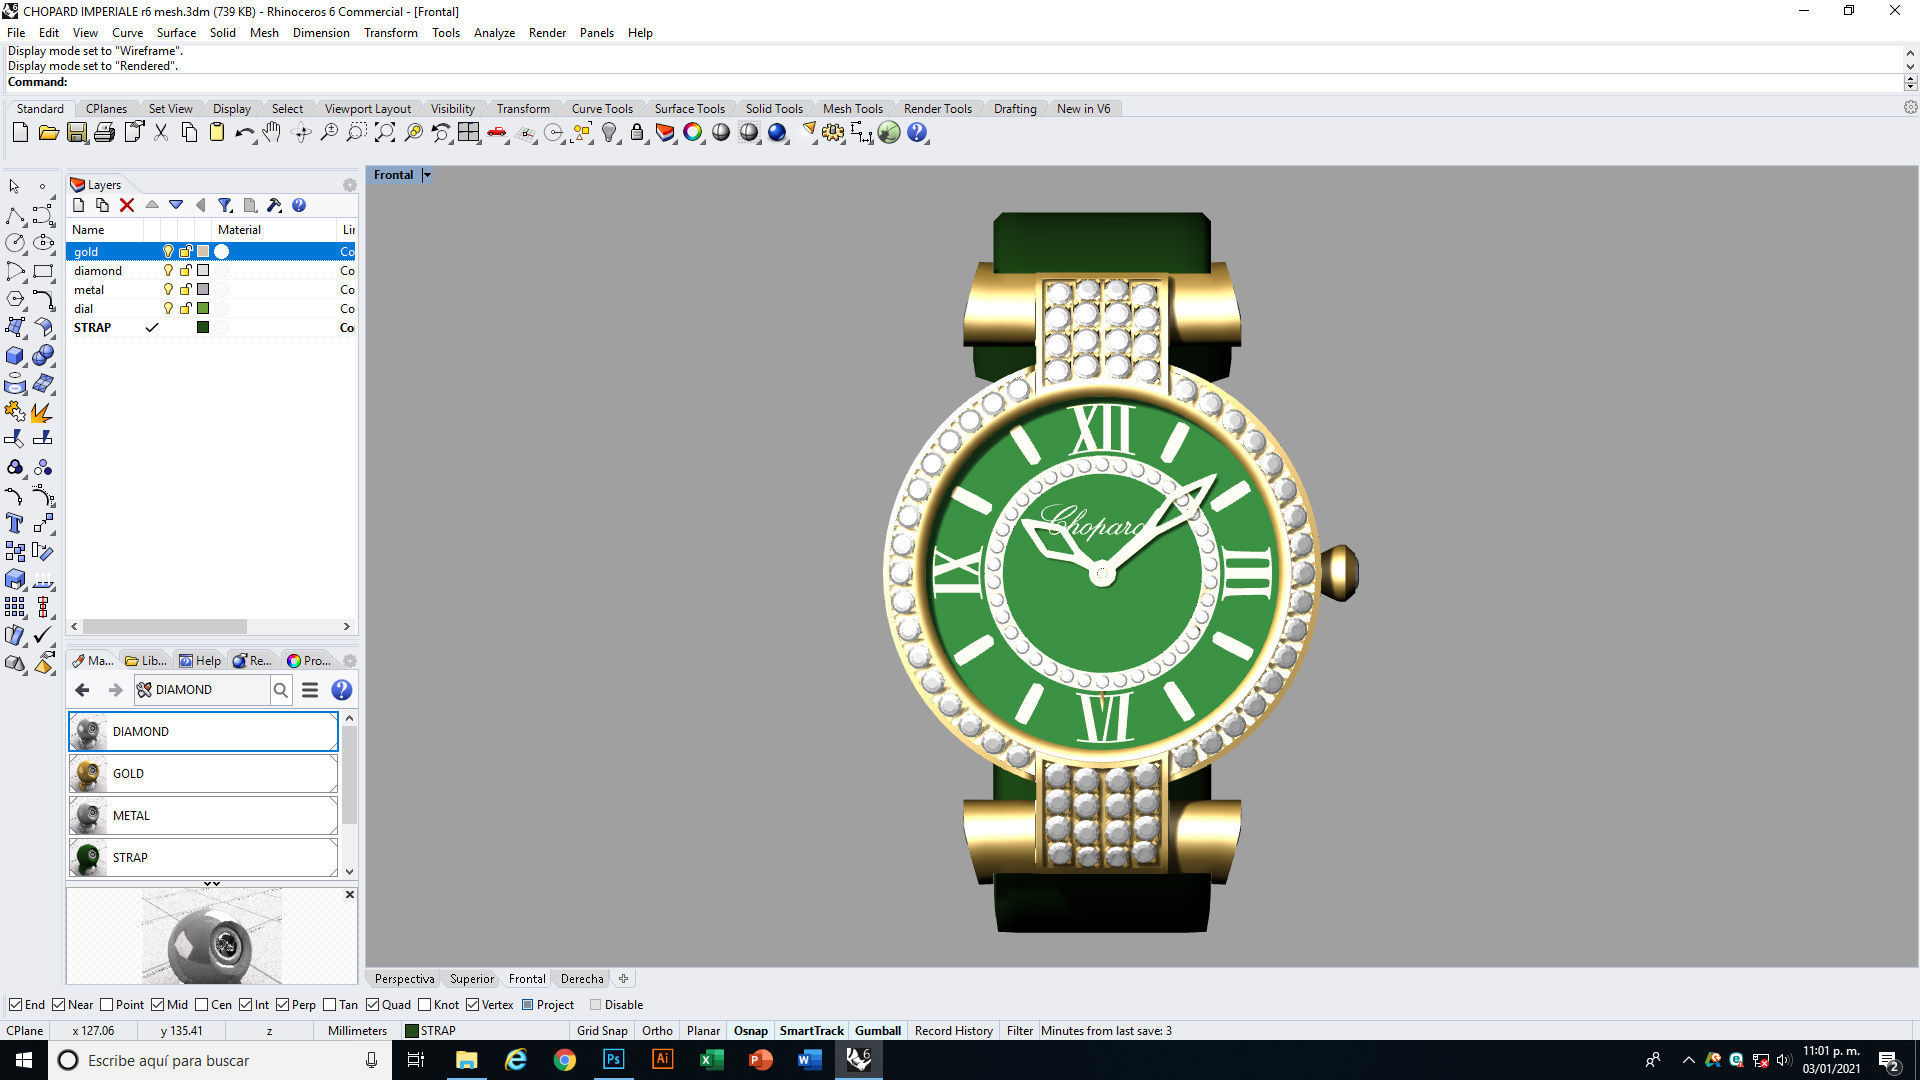Select the Box solid tool in left sidebar

coord(15,355)
